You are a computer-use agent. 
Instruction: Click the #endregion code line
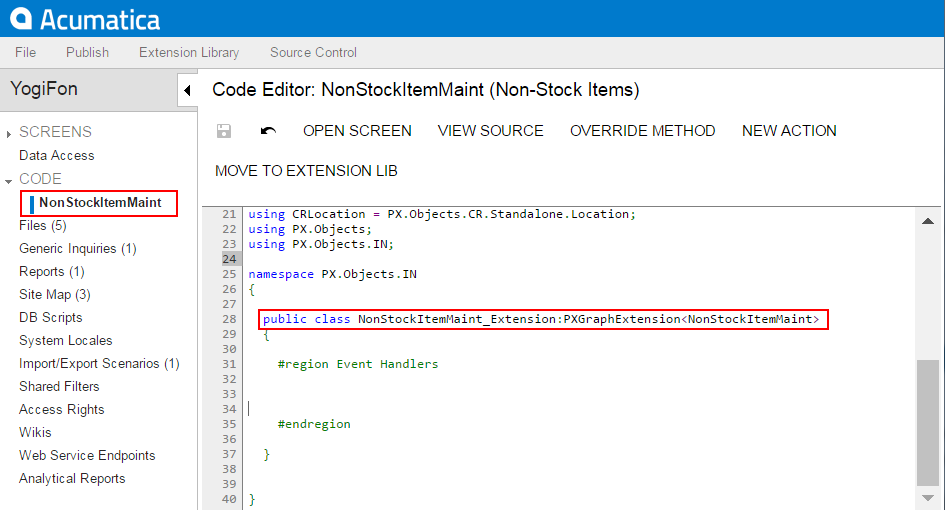pyautogui.click(x=314, y=424)
